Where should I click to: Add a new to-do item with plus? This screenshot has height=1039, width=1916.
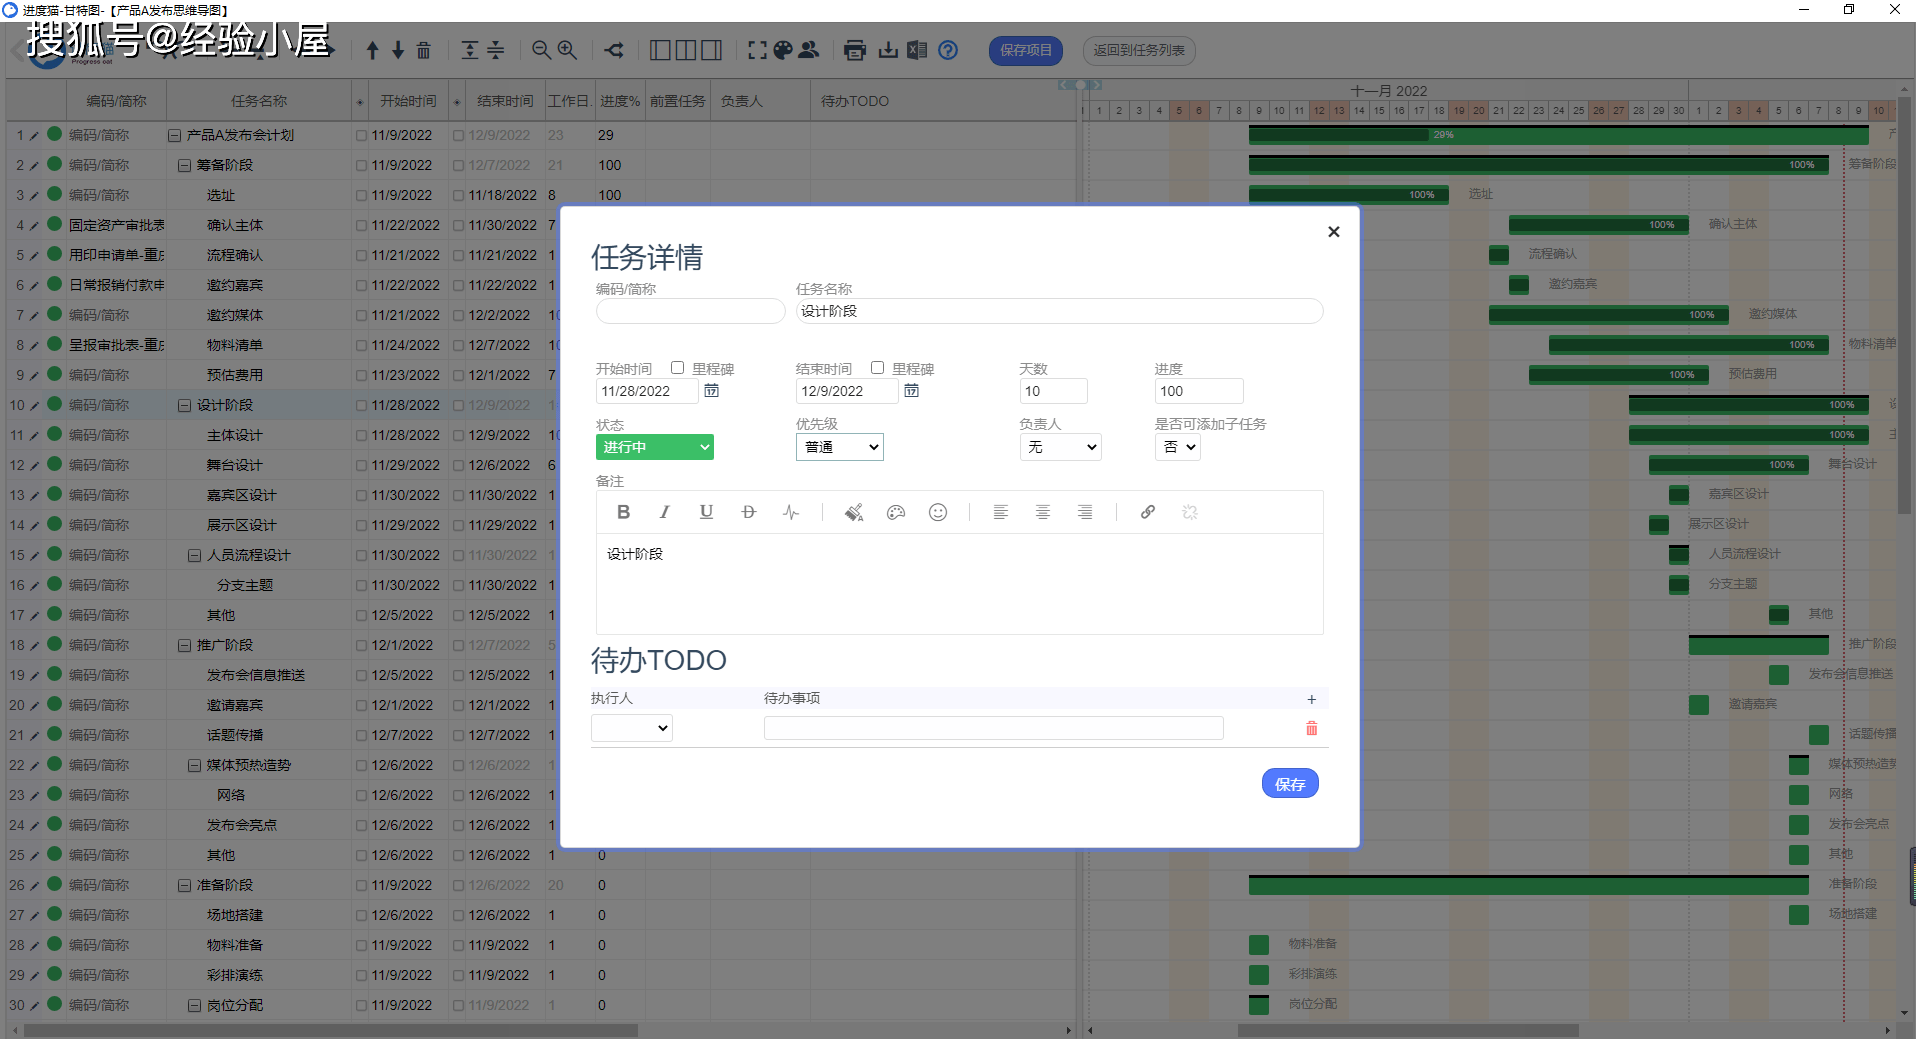pos(1311,699)
